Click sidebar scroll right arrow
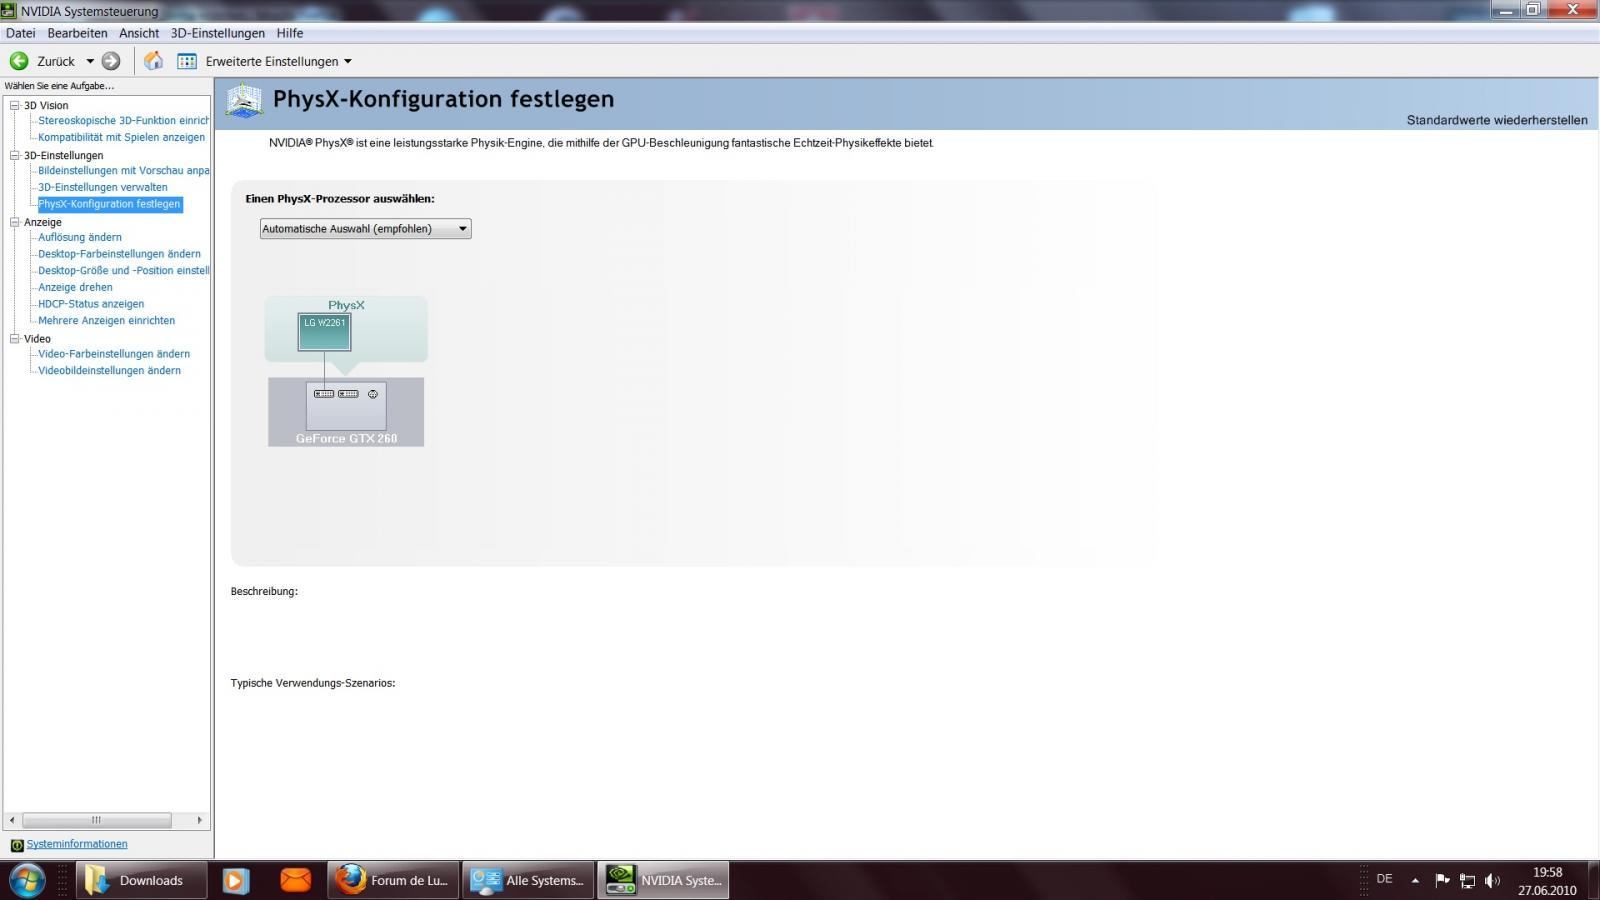 [200, 820]
